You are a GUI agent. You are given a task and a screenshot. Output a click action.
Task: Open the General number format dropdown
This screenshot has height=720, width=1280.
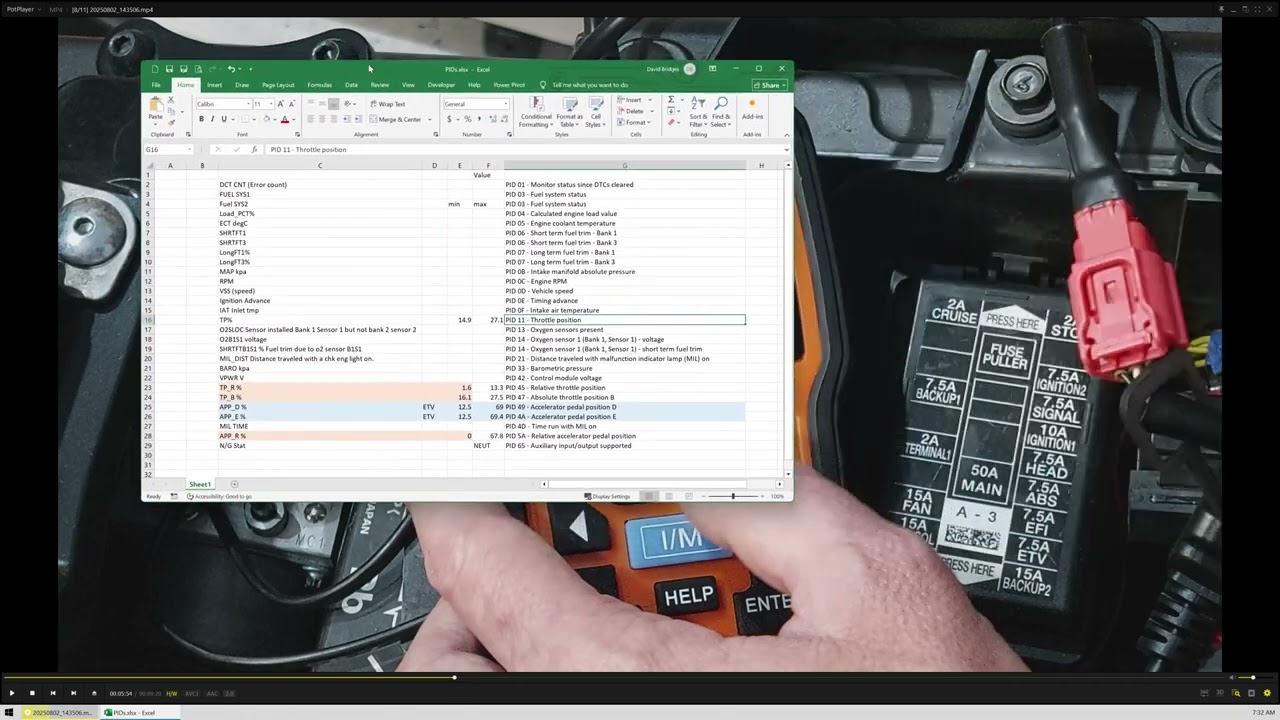coord(506,104)
